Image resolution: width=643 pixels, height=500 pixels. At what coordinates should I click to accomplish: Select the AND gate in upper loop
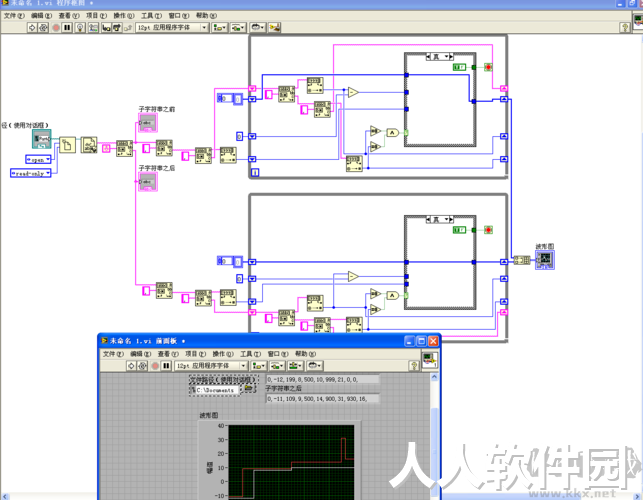(392, 132)
